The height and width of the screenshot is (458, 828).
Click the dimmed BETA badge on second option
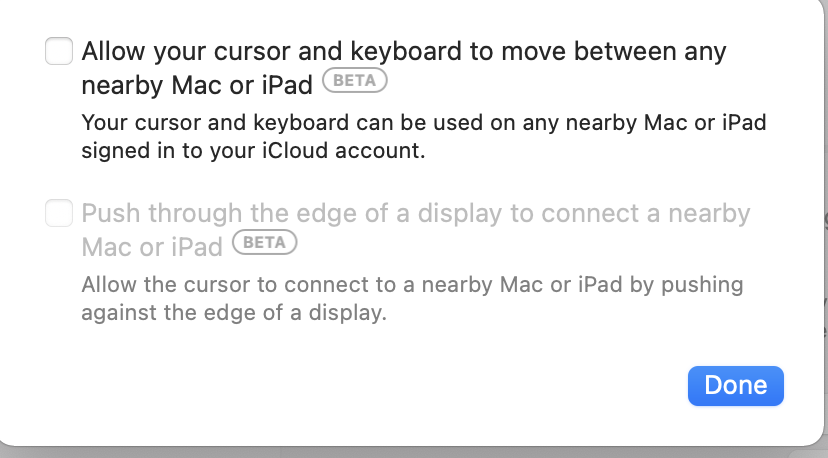pos(264,243)
